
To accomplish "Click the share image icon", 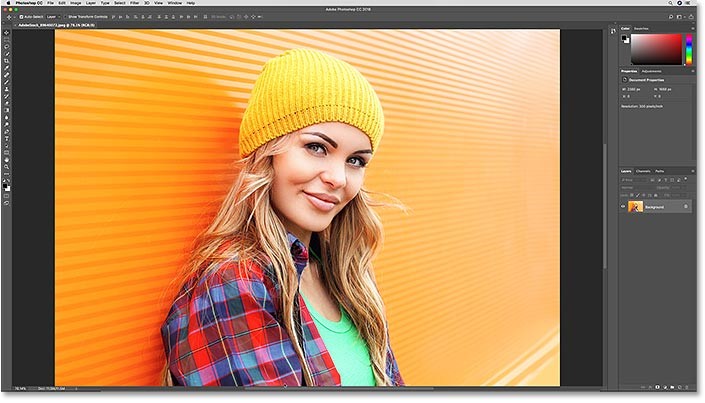I will pos(691,17).
